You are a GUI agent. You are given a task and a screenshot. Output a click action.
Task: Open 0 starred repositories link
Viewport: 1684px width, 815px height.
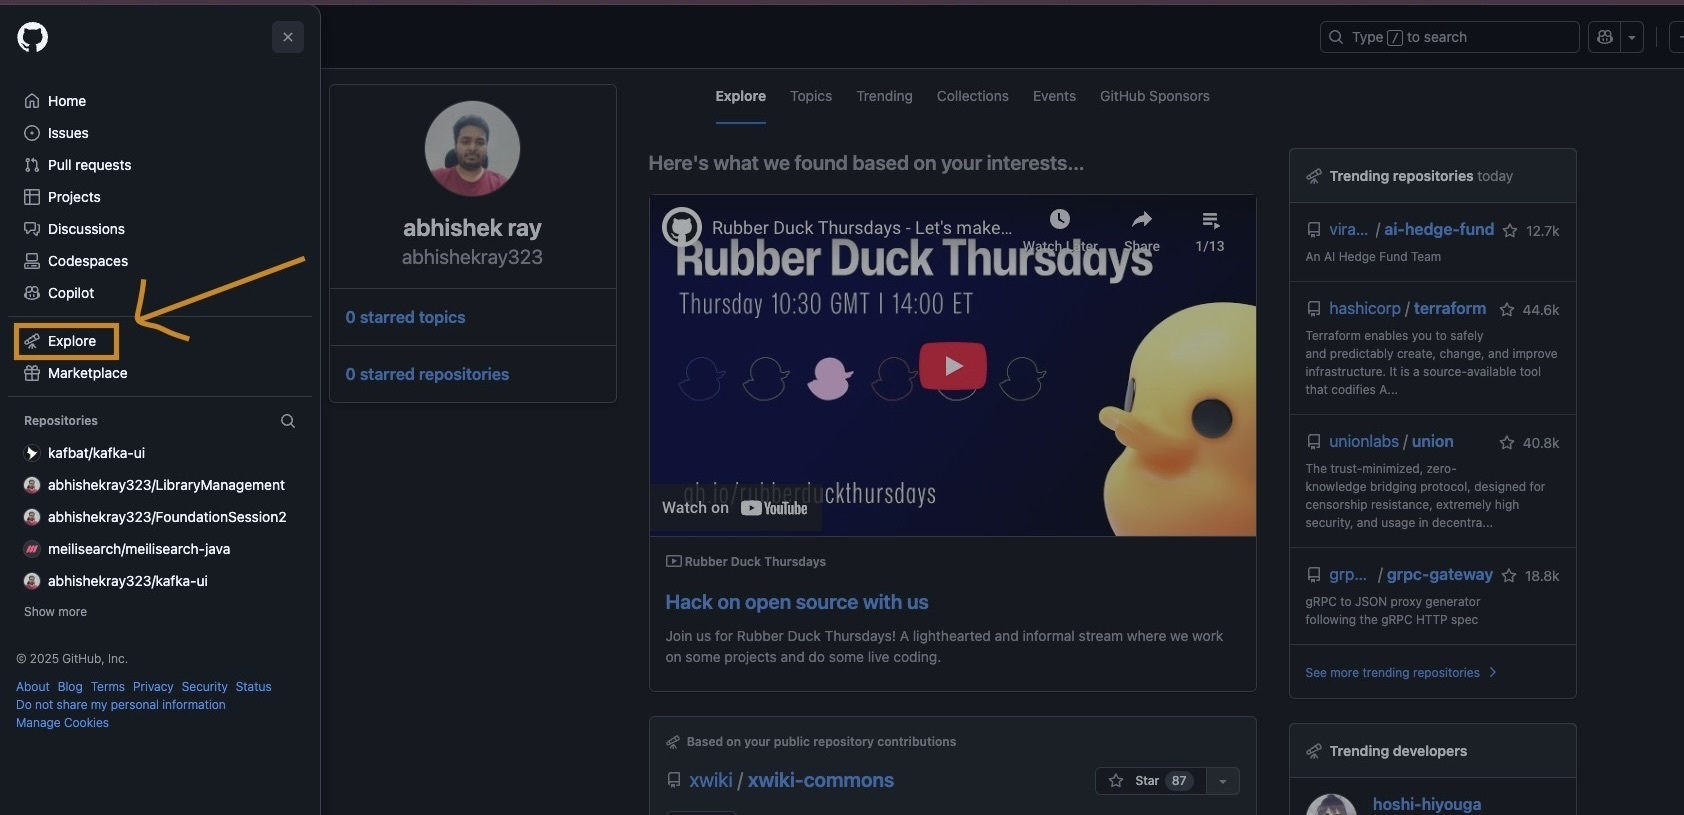(x=427, y=374)
